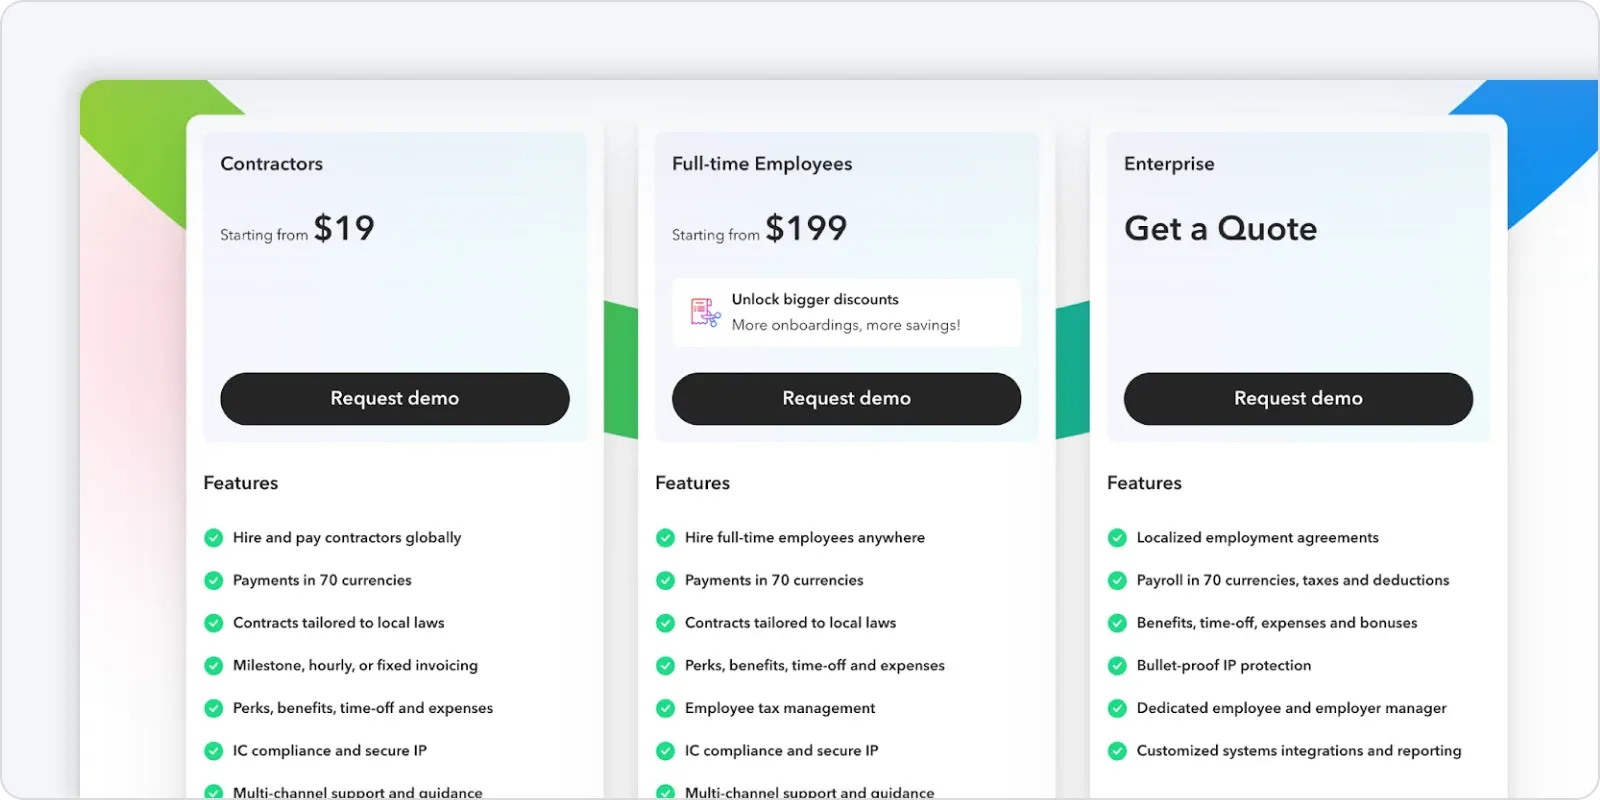Click check icon beside Dedicated employee and employer manager

tap(1117, 708)
